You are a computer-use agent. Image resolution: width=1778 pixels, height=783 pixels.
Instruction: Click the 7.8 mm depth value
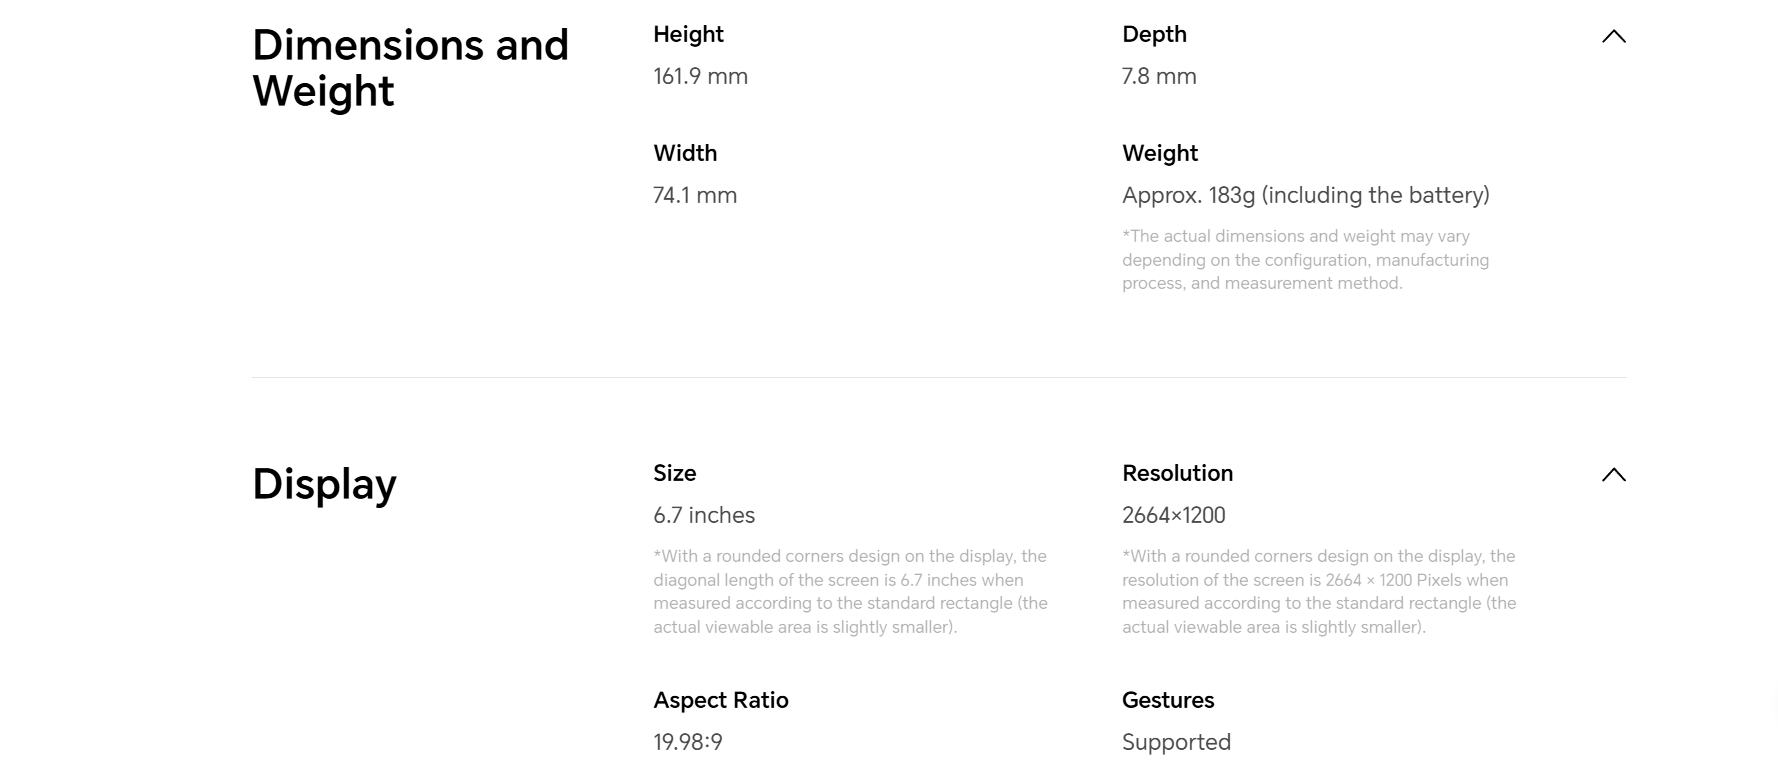(1159, 76)
